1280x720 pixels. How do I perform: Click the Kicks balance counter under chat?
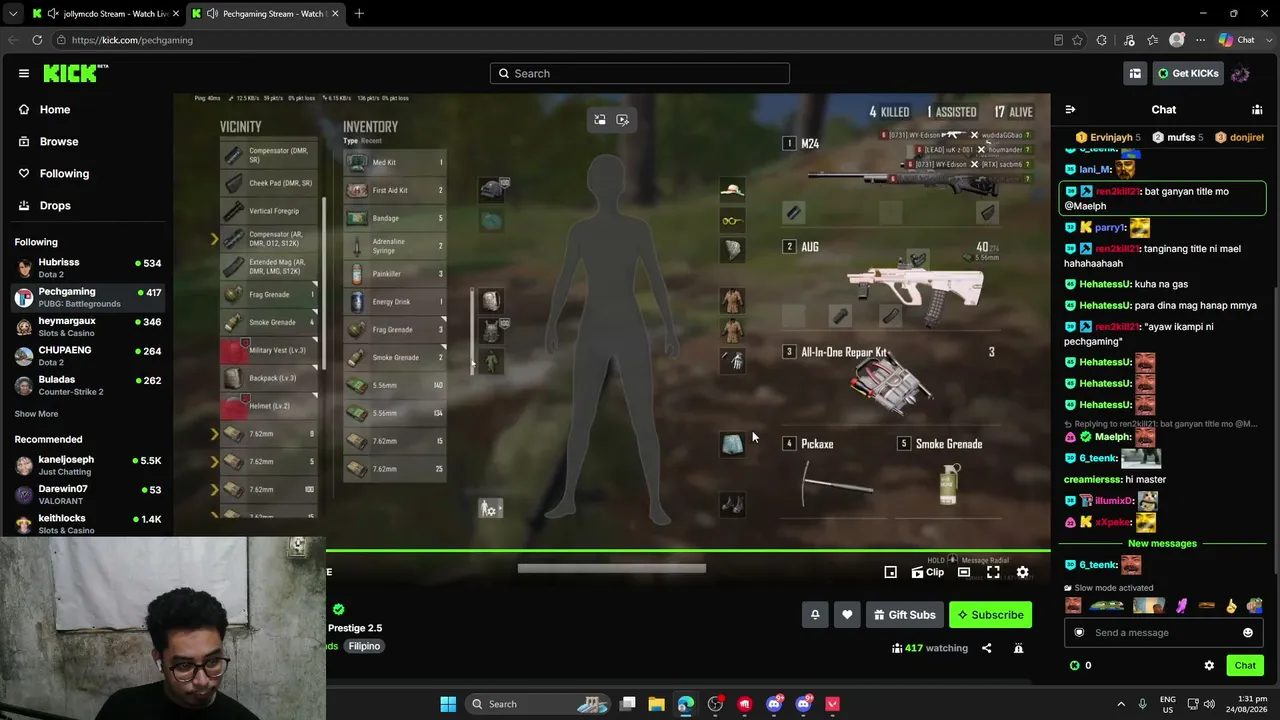tap(1080, 665)
